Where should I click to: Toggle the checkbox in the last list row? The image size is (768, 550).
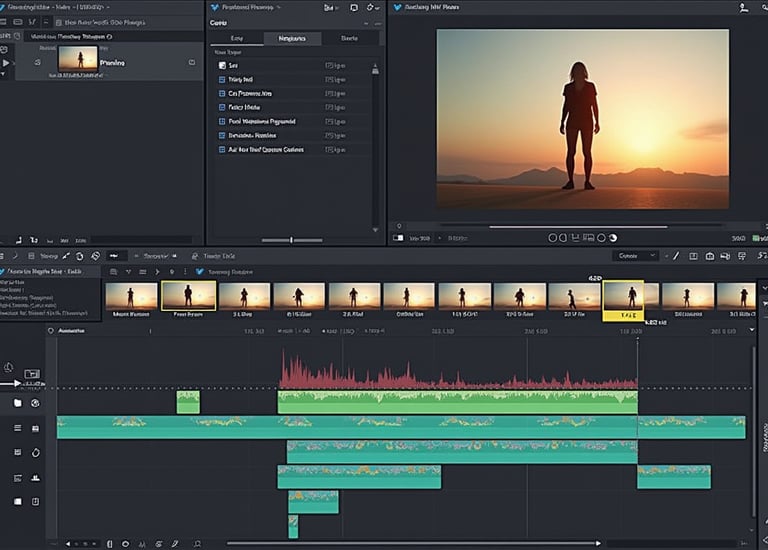pyautogui.click(x=222, y=149)
